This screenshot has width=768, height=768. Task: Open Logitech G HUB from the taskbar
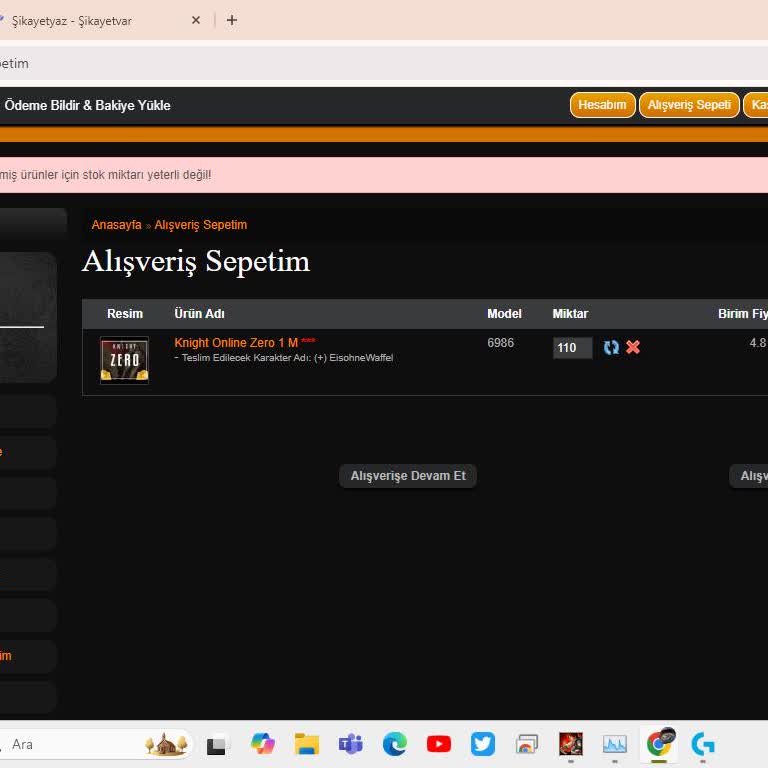point(703,744)
